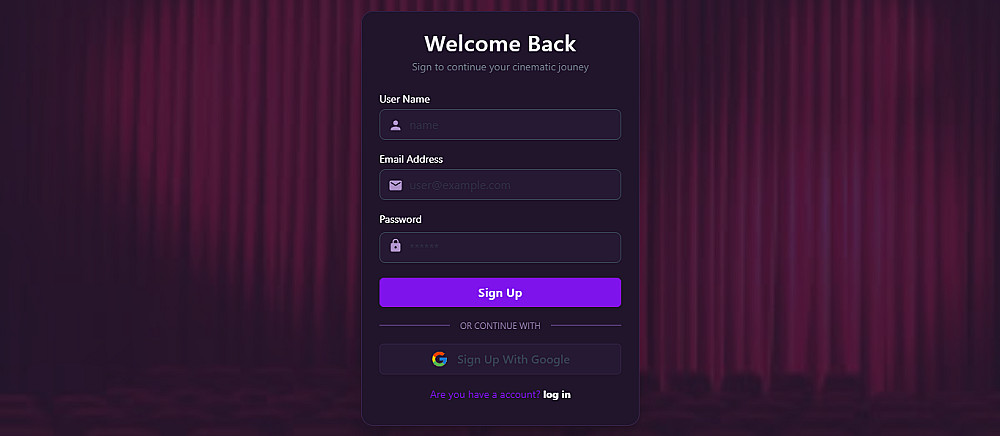This screenshot has width=1000, height=436.
Task: Click the padlock icon in Password field
Action: tap(396, 246)
